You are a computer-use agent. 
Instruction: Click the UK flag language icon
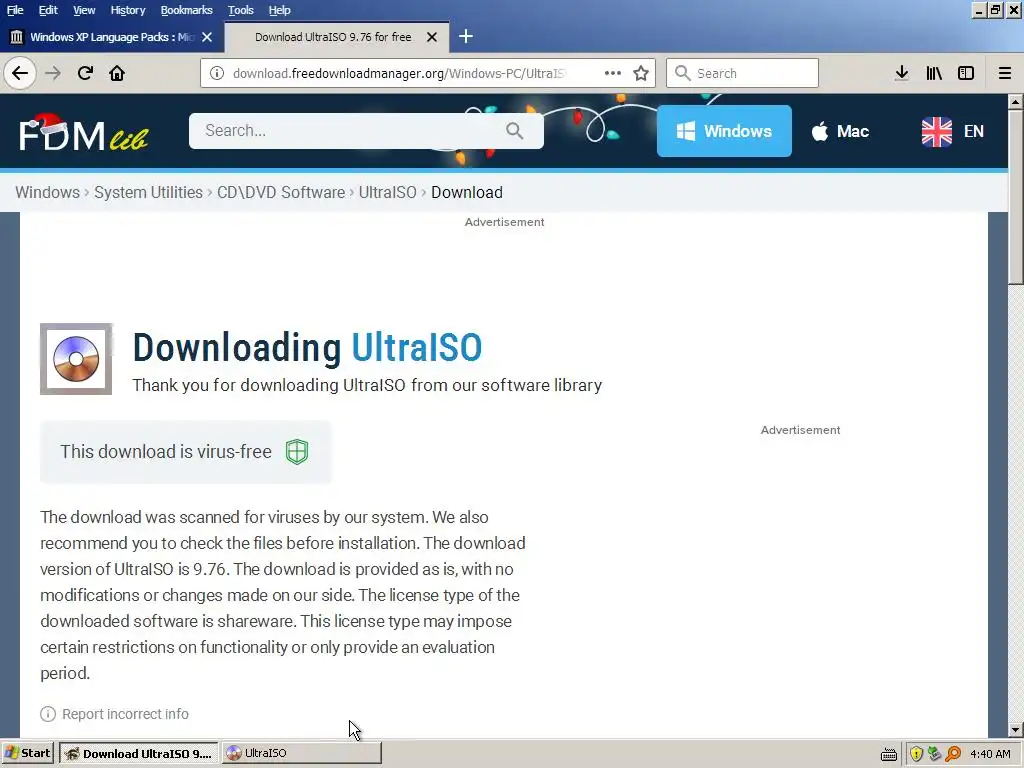point(936,131)
